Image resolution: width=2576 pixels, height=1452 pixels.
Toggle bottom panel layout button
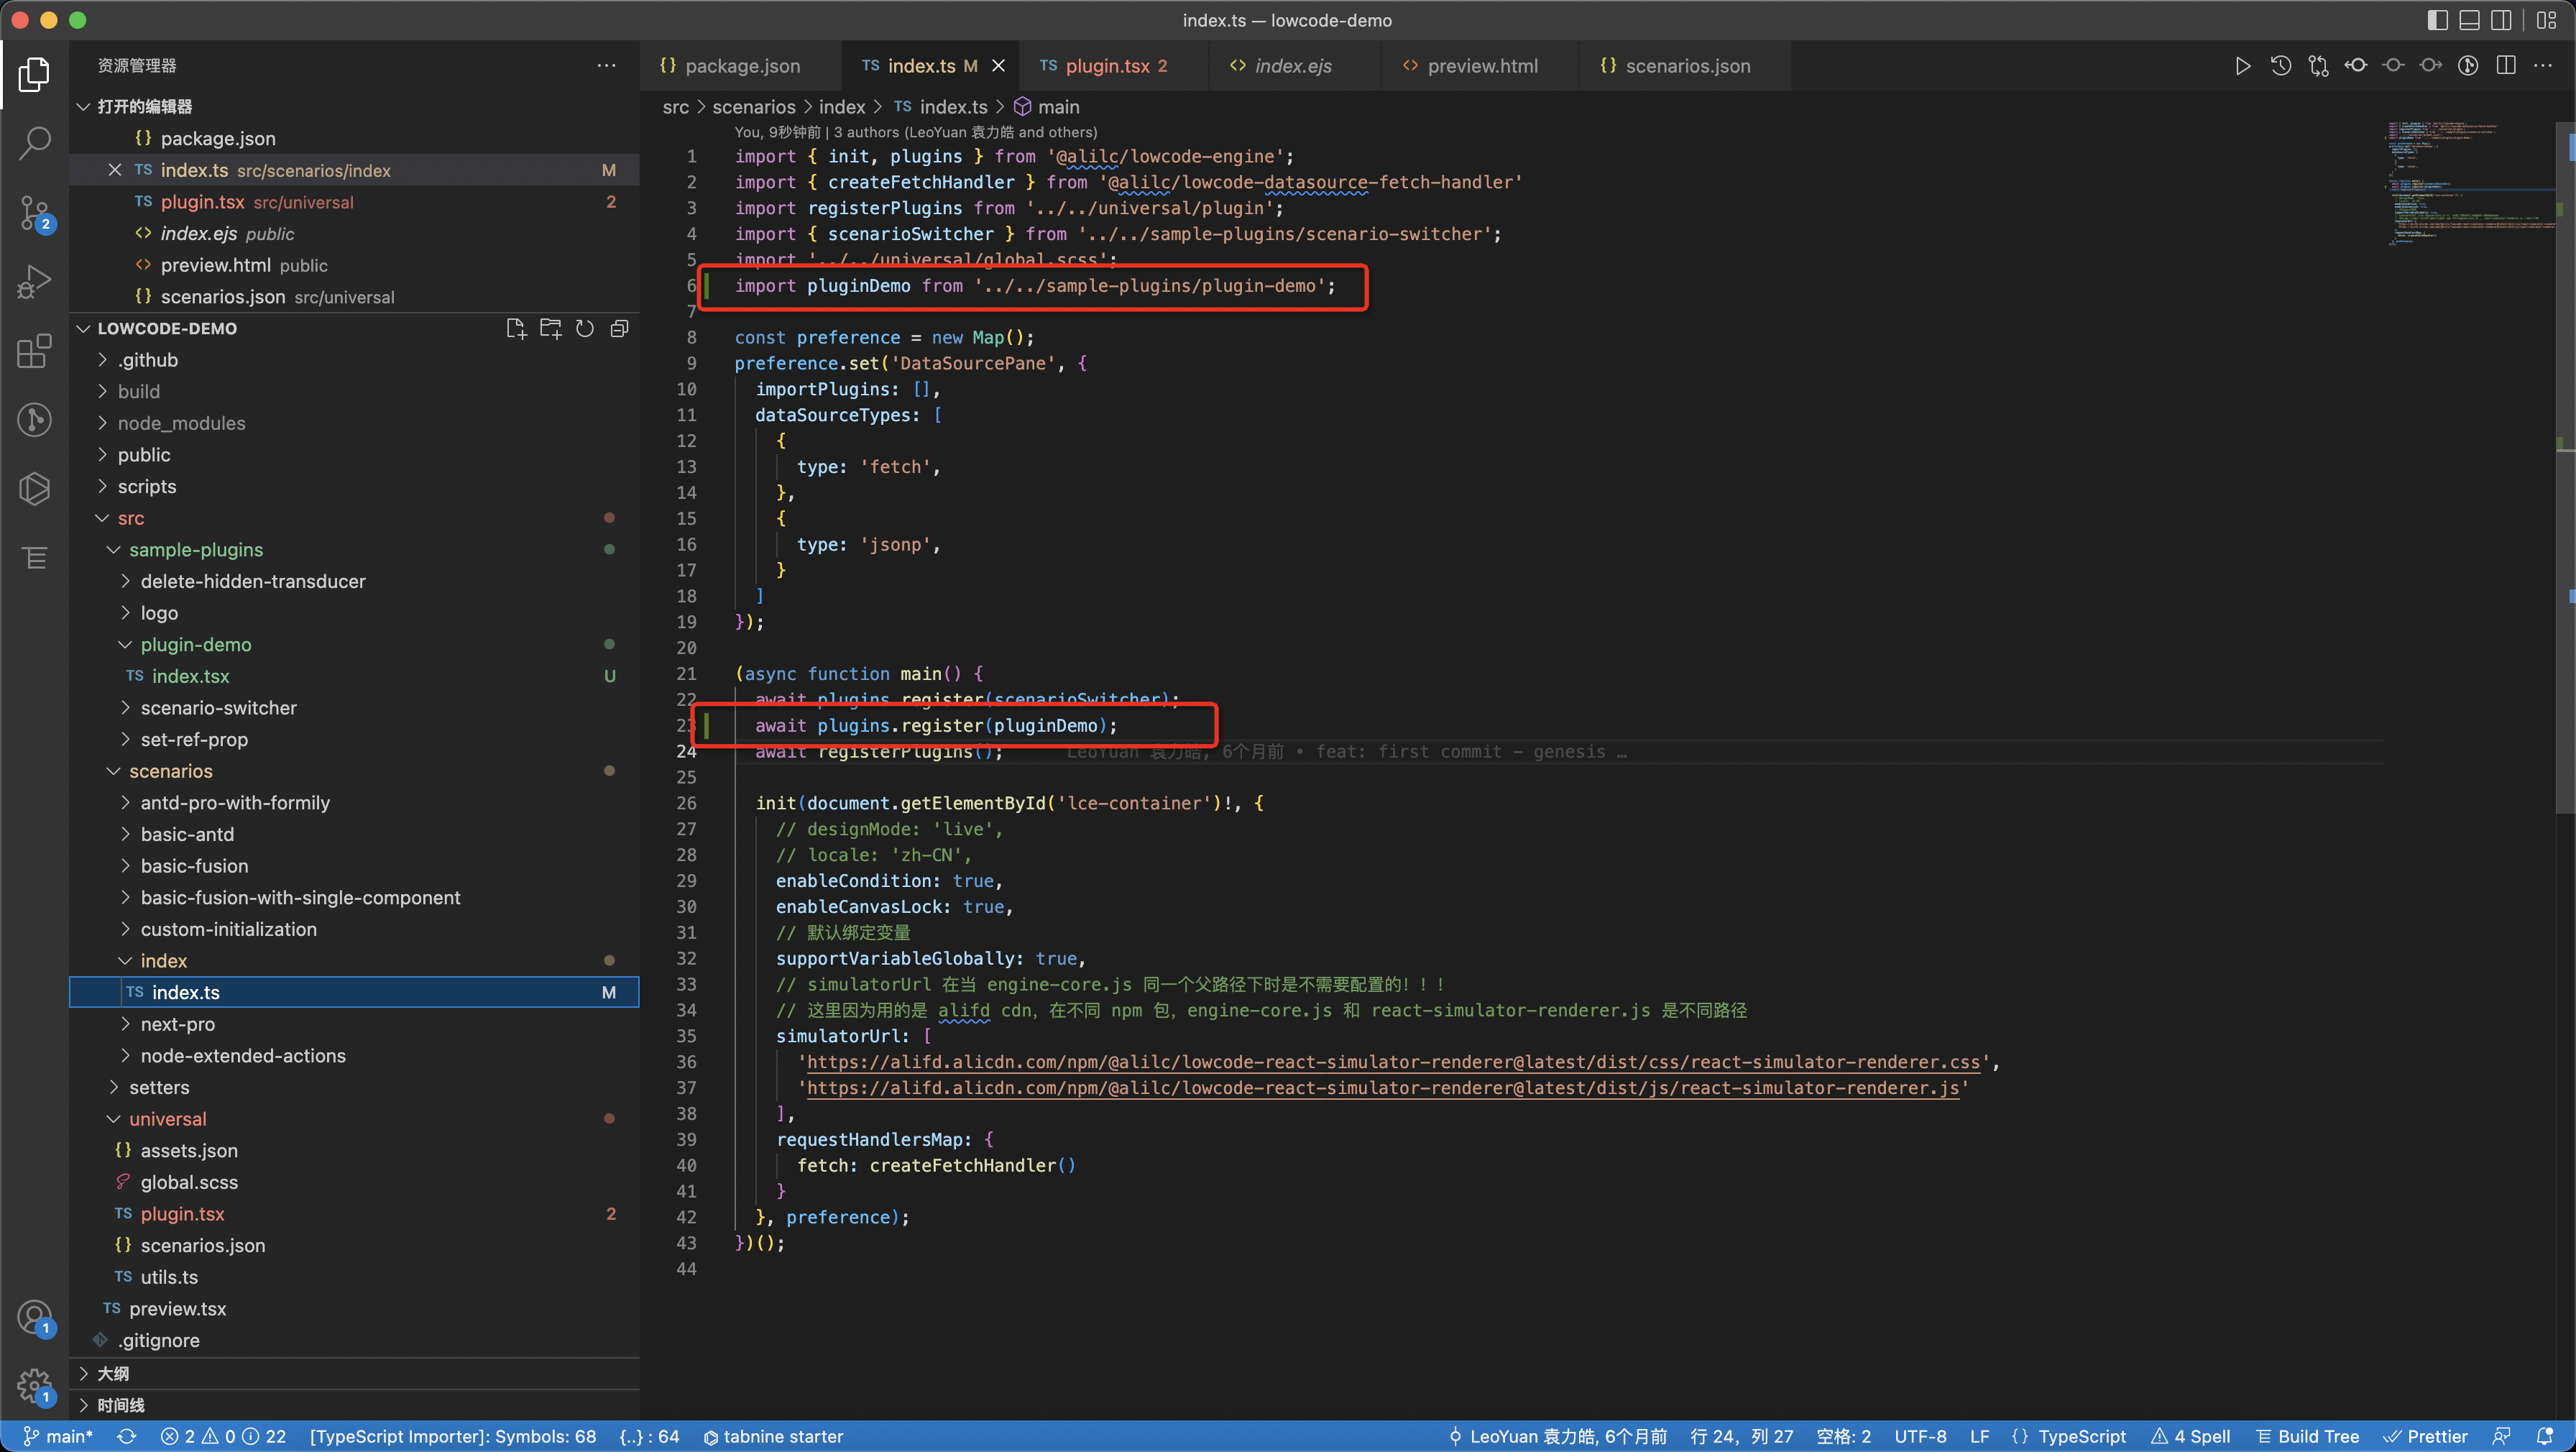pos(2469,20)
